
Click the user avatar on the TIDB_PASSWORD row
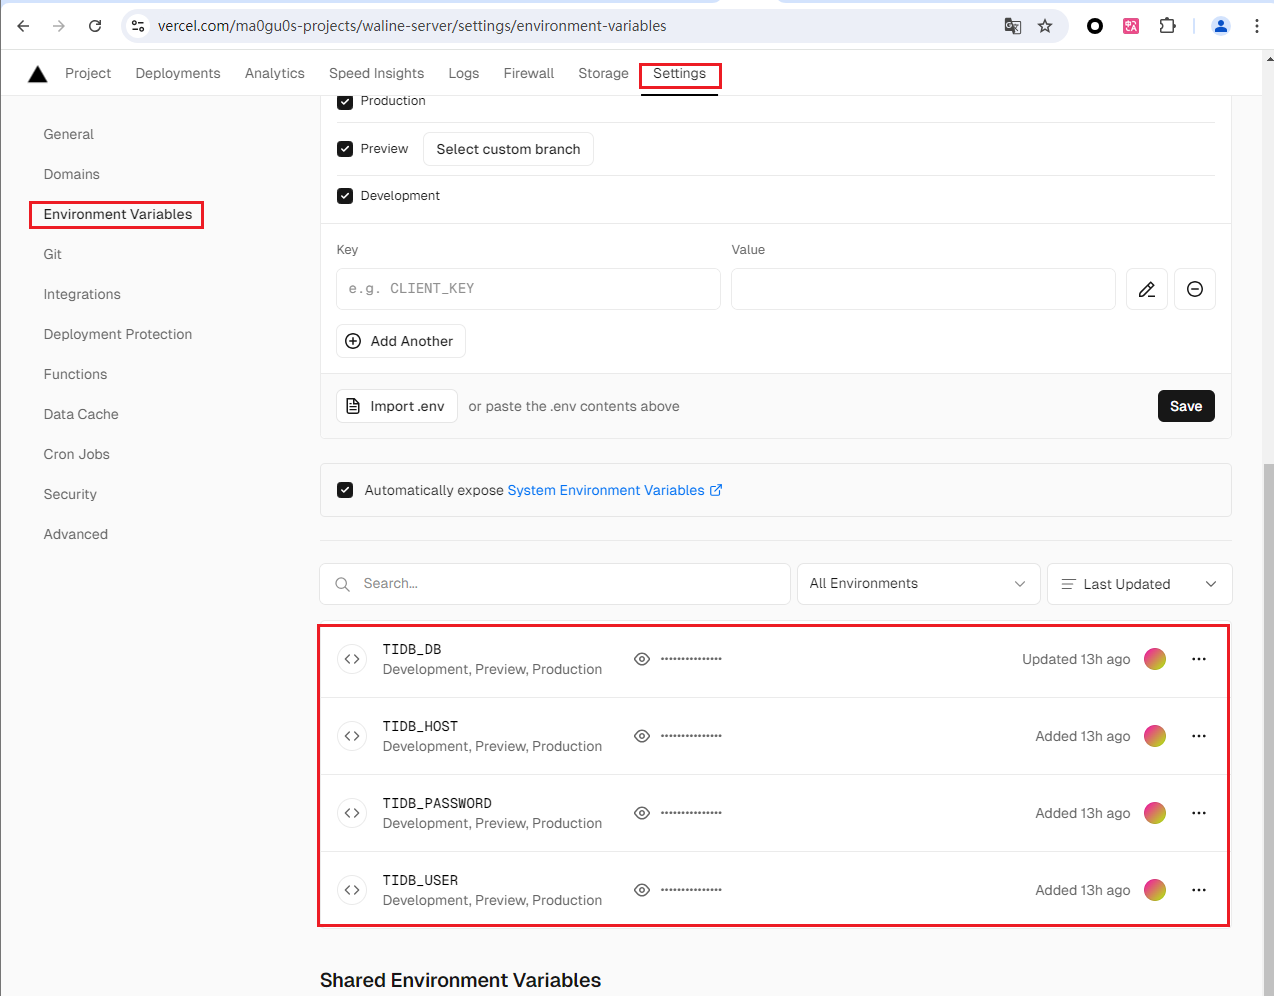click(x=1155, y=813)
